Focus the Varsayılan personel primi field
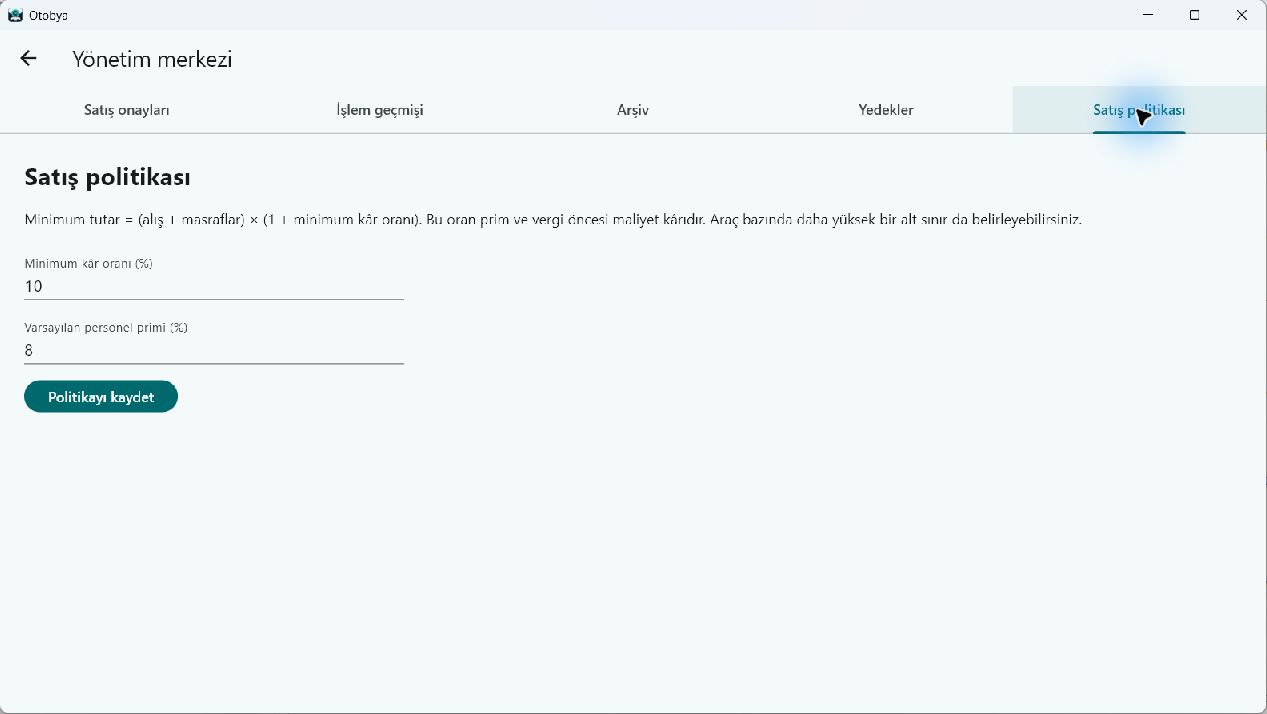The height and width of the screenshot is (714, 1267). 214,351
